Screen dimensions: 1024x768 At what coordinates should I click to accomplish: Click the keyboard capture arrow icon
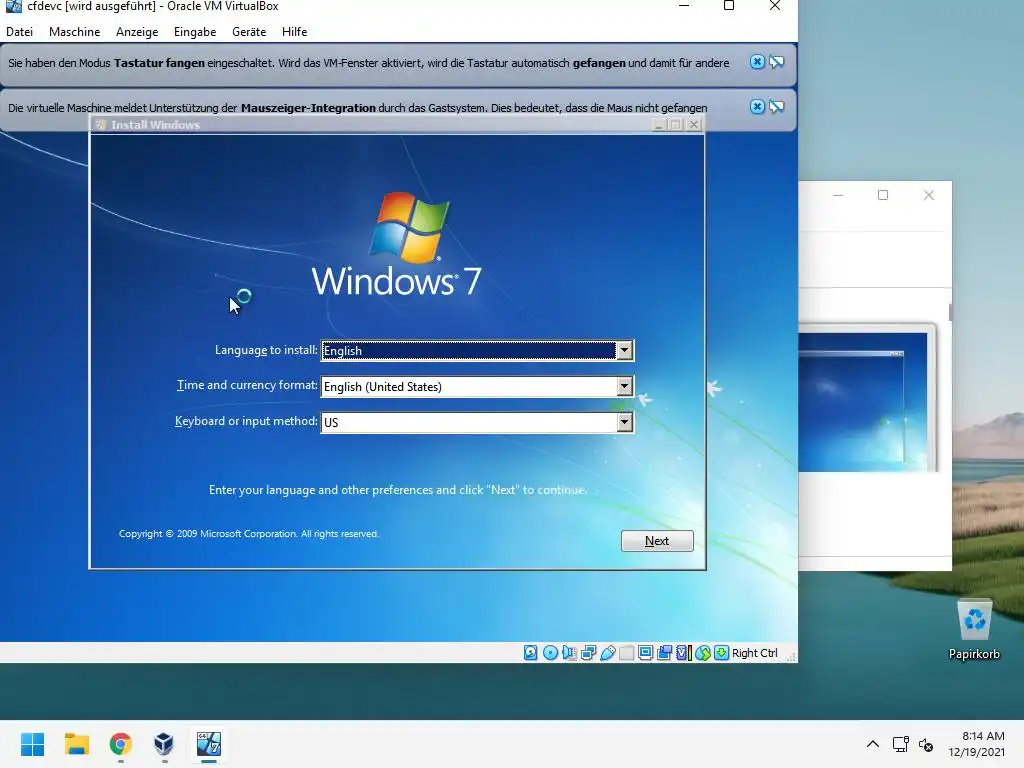pyautogui.click(x=722, y=652)
